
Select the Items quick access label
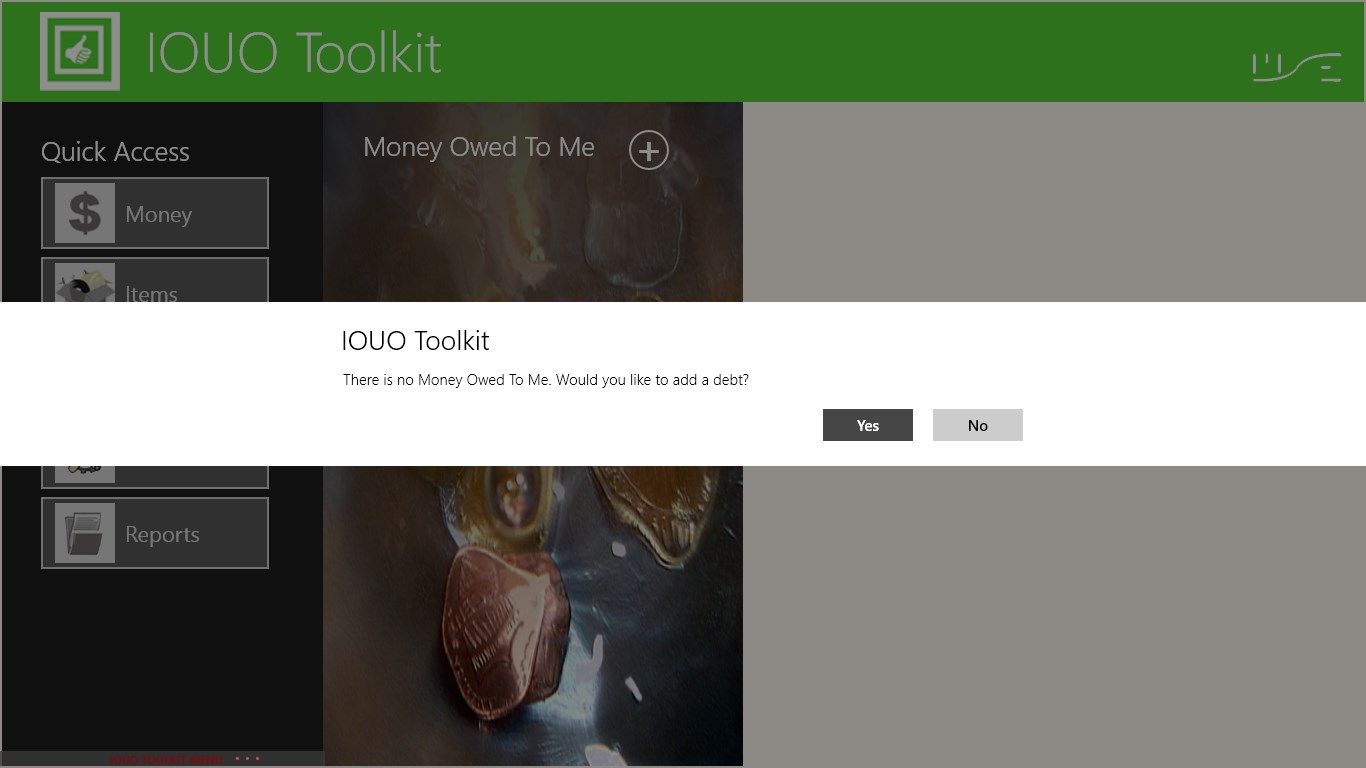151,292
